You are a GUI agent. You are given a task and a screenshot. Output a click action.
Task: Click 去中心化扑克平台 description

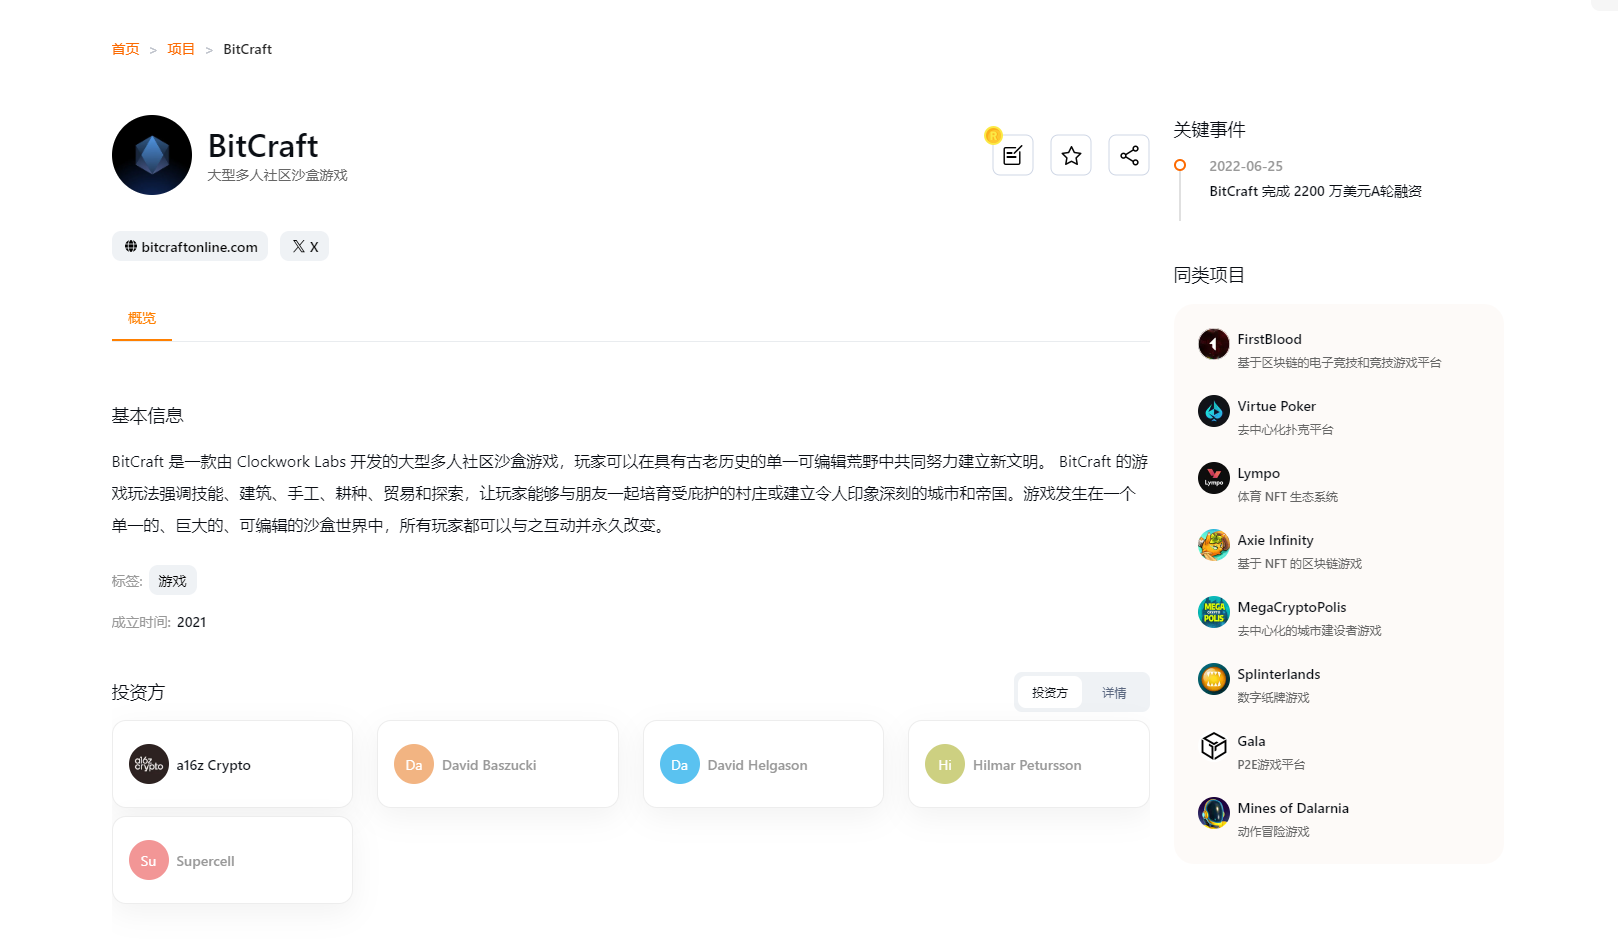[x=1285, y=430]
